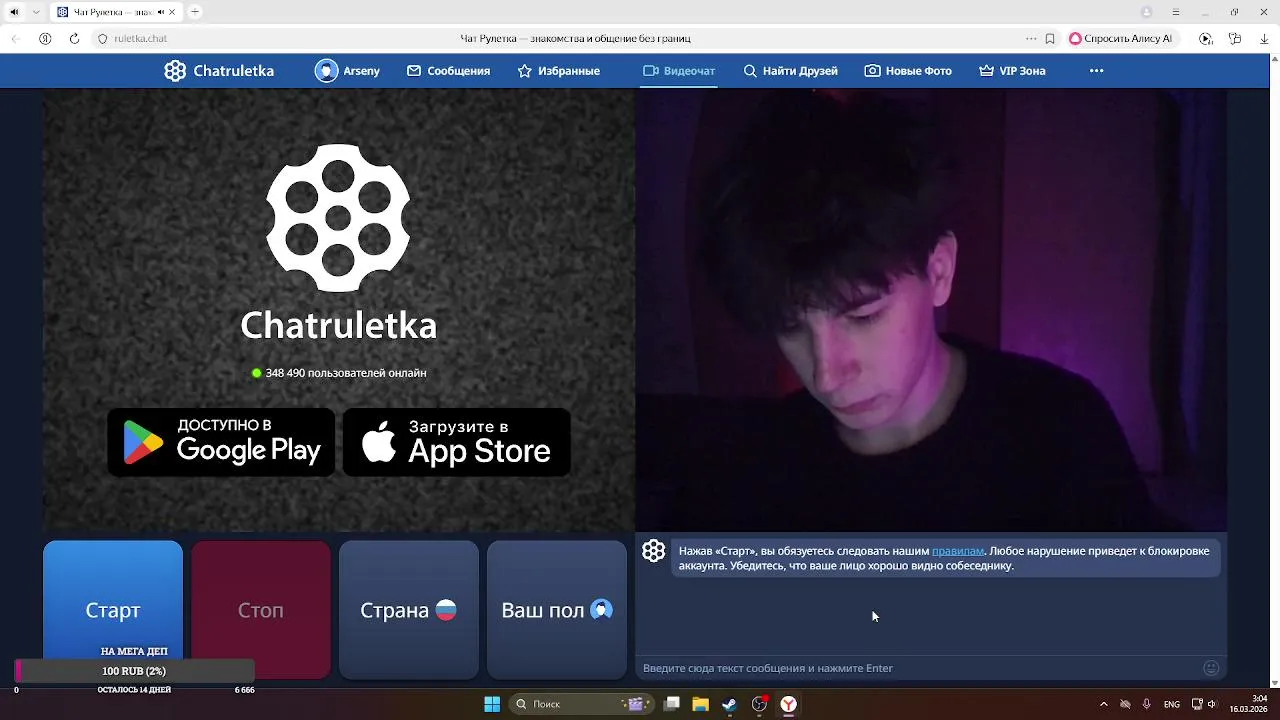Open Task View on the taskbar
1280x720 pixels.
[x=672, y=704]
